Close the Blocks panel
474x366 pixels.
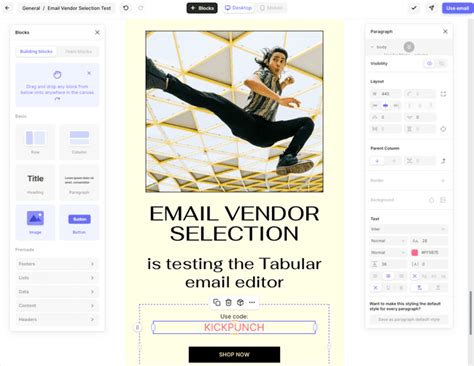click(97, 32)
